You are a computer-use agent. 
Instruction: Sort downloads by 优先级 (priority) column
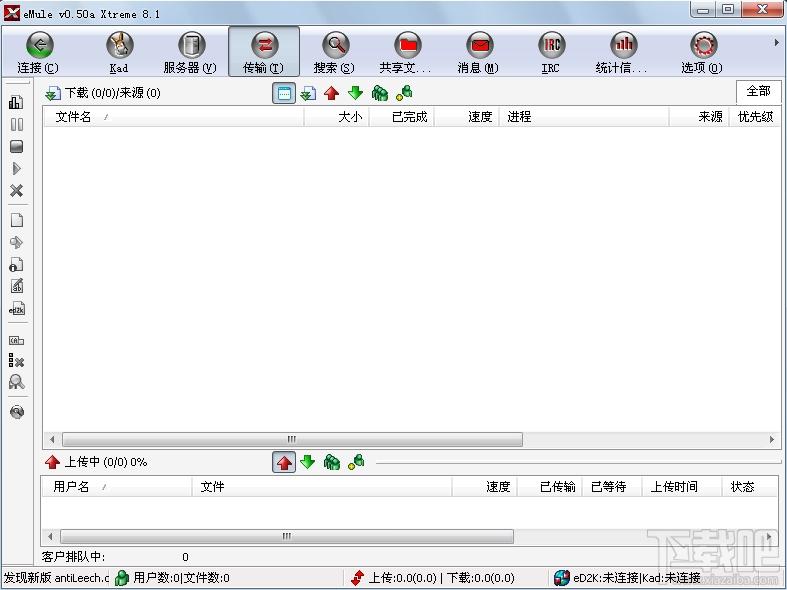tap(755, 117)
